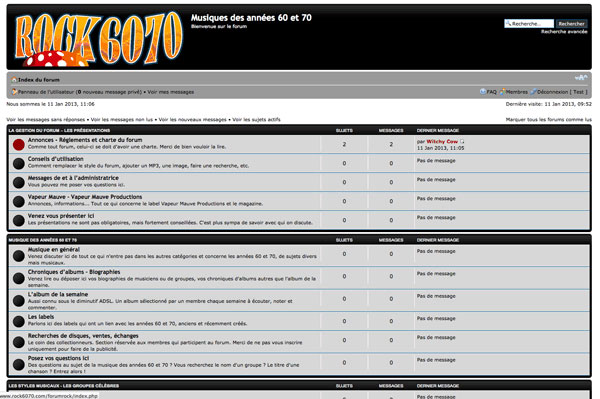Open the user control panel link

[x=46, y=92]
